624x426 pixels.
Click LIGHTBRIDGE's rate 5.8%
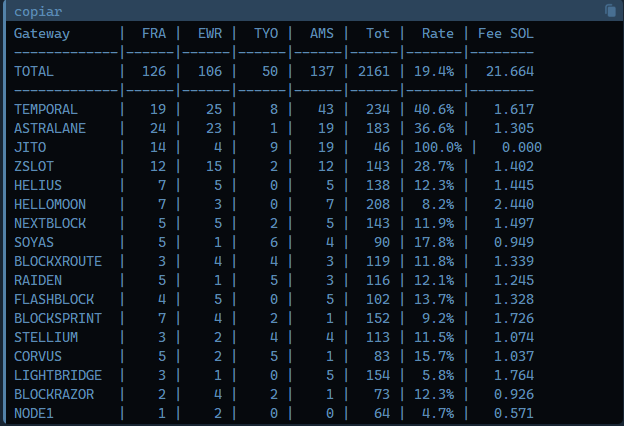438,375
